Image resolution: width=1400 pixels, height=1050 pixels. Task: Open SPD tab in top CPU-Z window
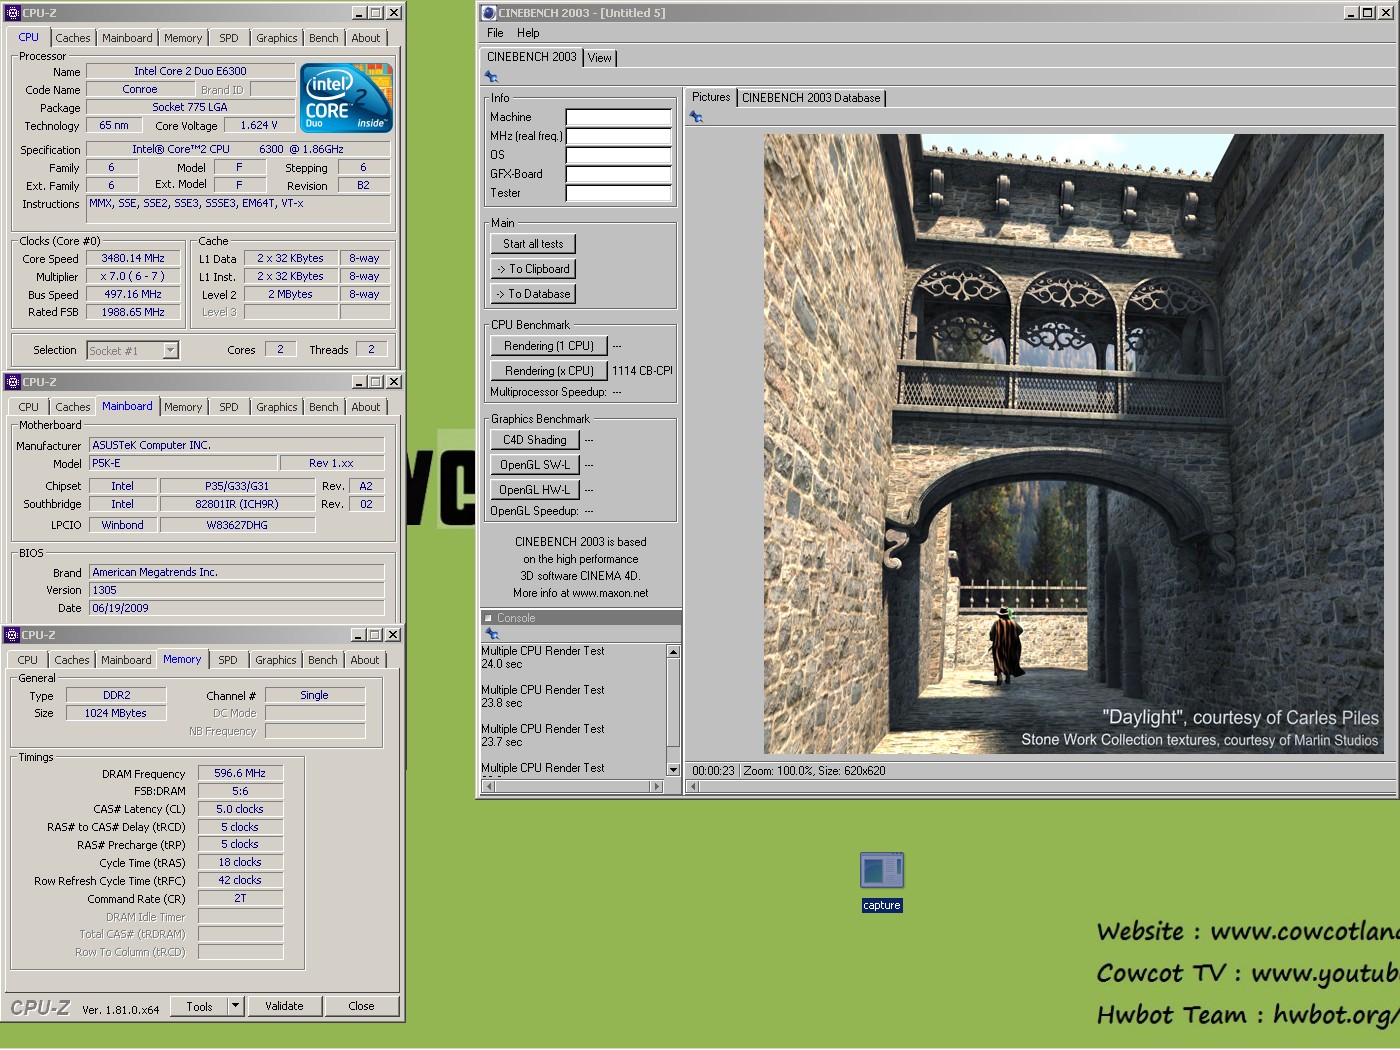tap(229, 38)
